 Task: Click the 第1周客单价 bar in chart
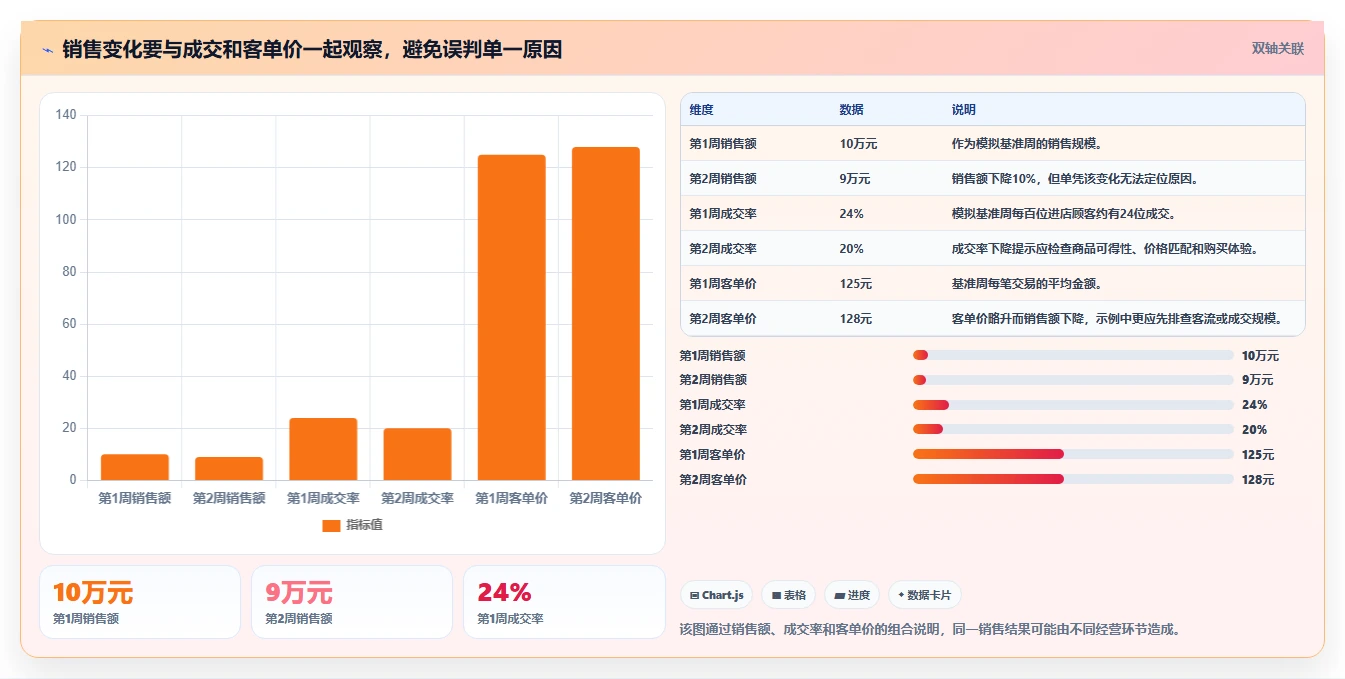[x=511, y=317]
